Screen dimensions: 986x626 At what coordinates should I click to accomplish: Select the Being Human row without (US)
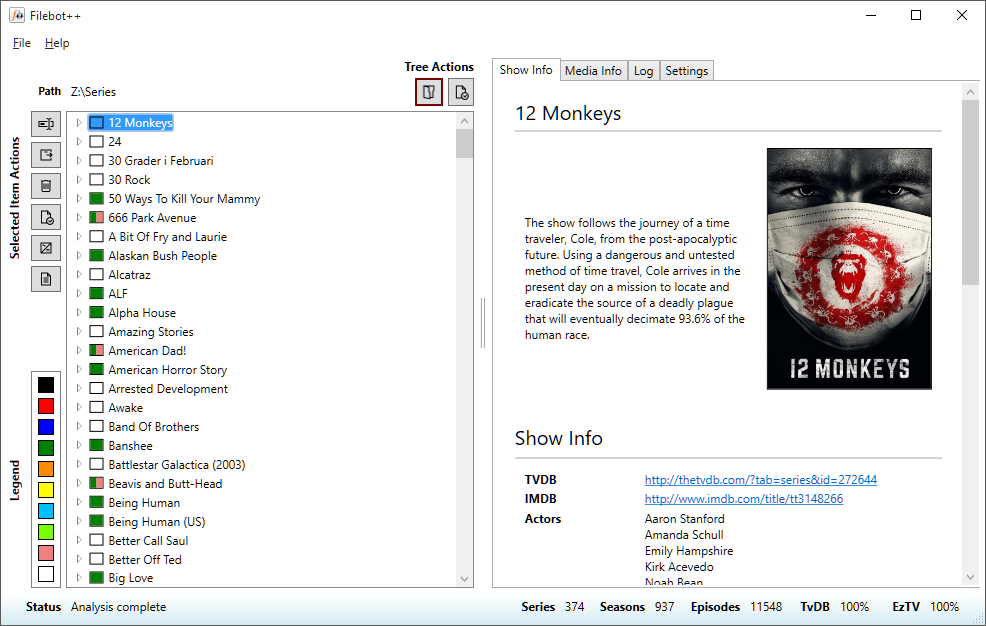coord(144,502)
